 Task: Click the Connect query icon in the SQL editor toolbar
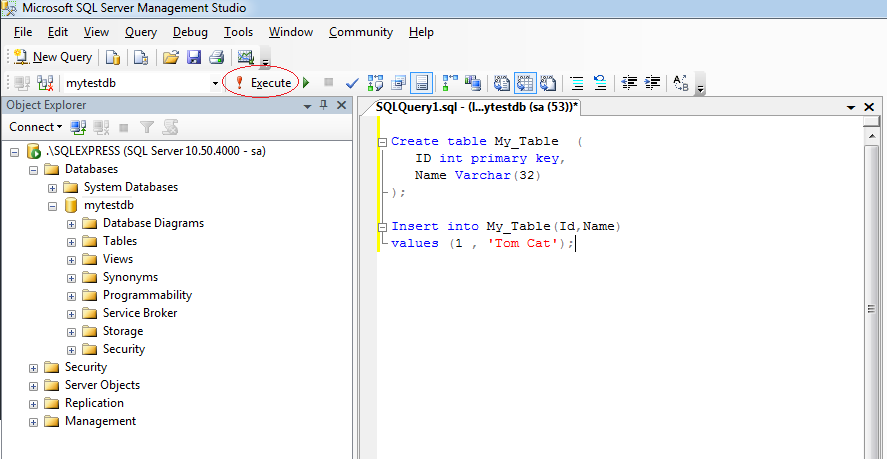(x=22, y=83)
